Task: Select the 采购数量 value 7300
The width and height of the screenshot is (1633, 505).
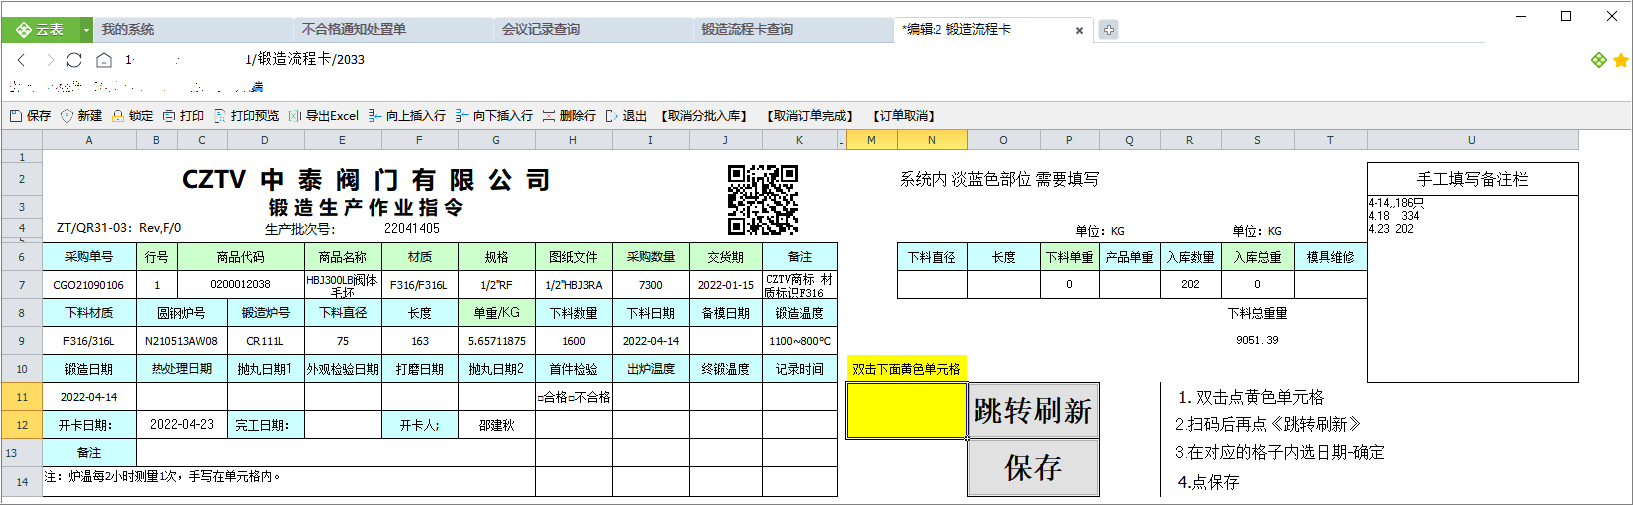Action: [650, 285]
